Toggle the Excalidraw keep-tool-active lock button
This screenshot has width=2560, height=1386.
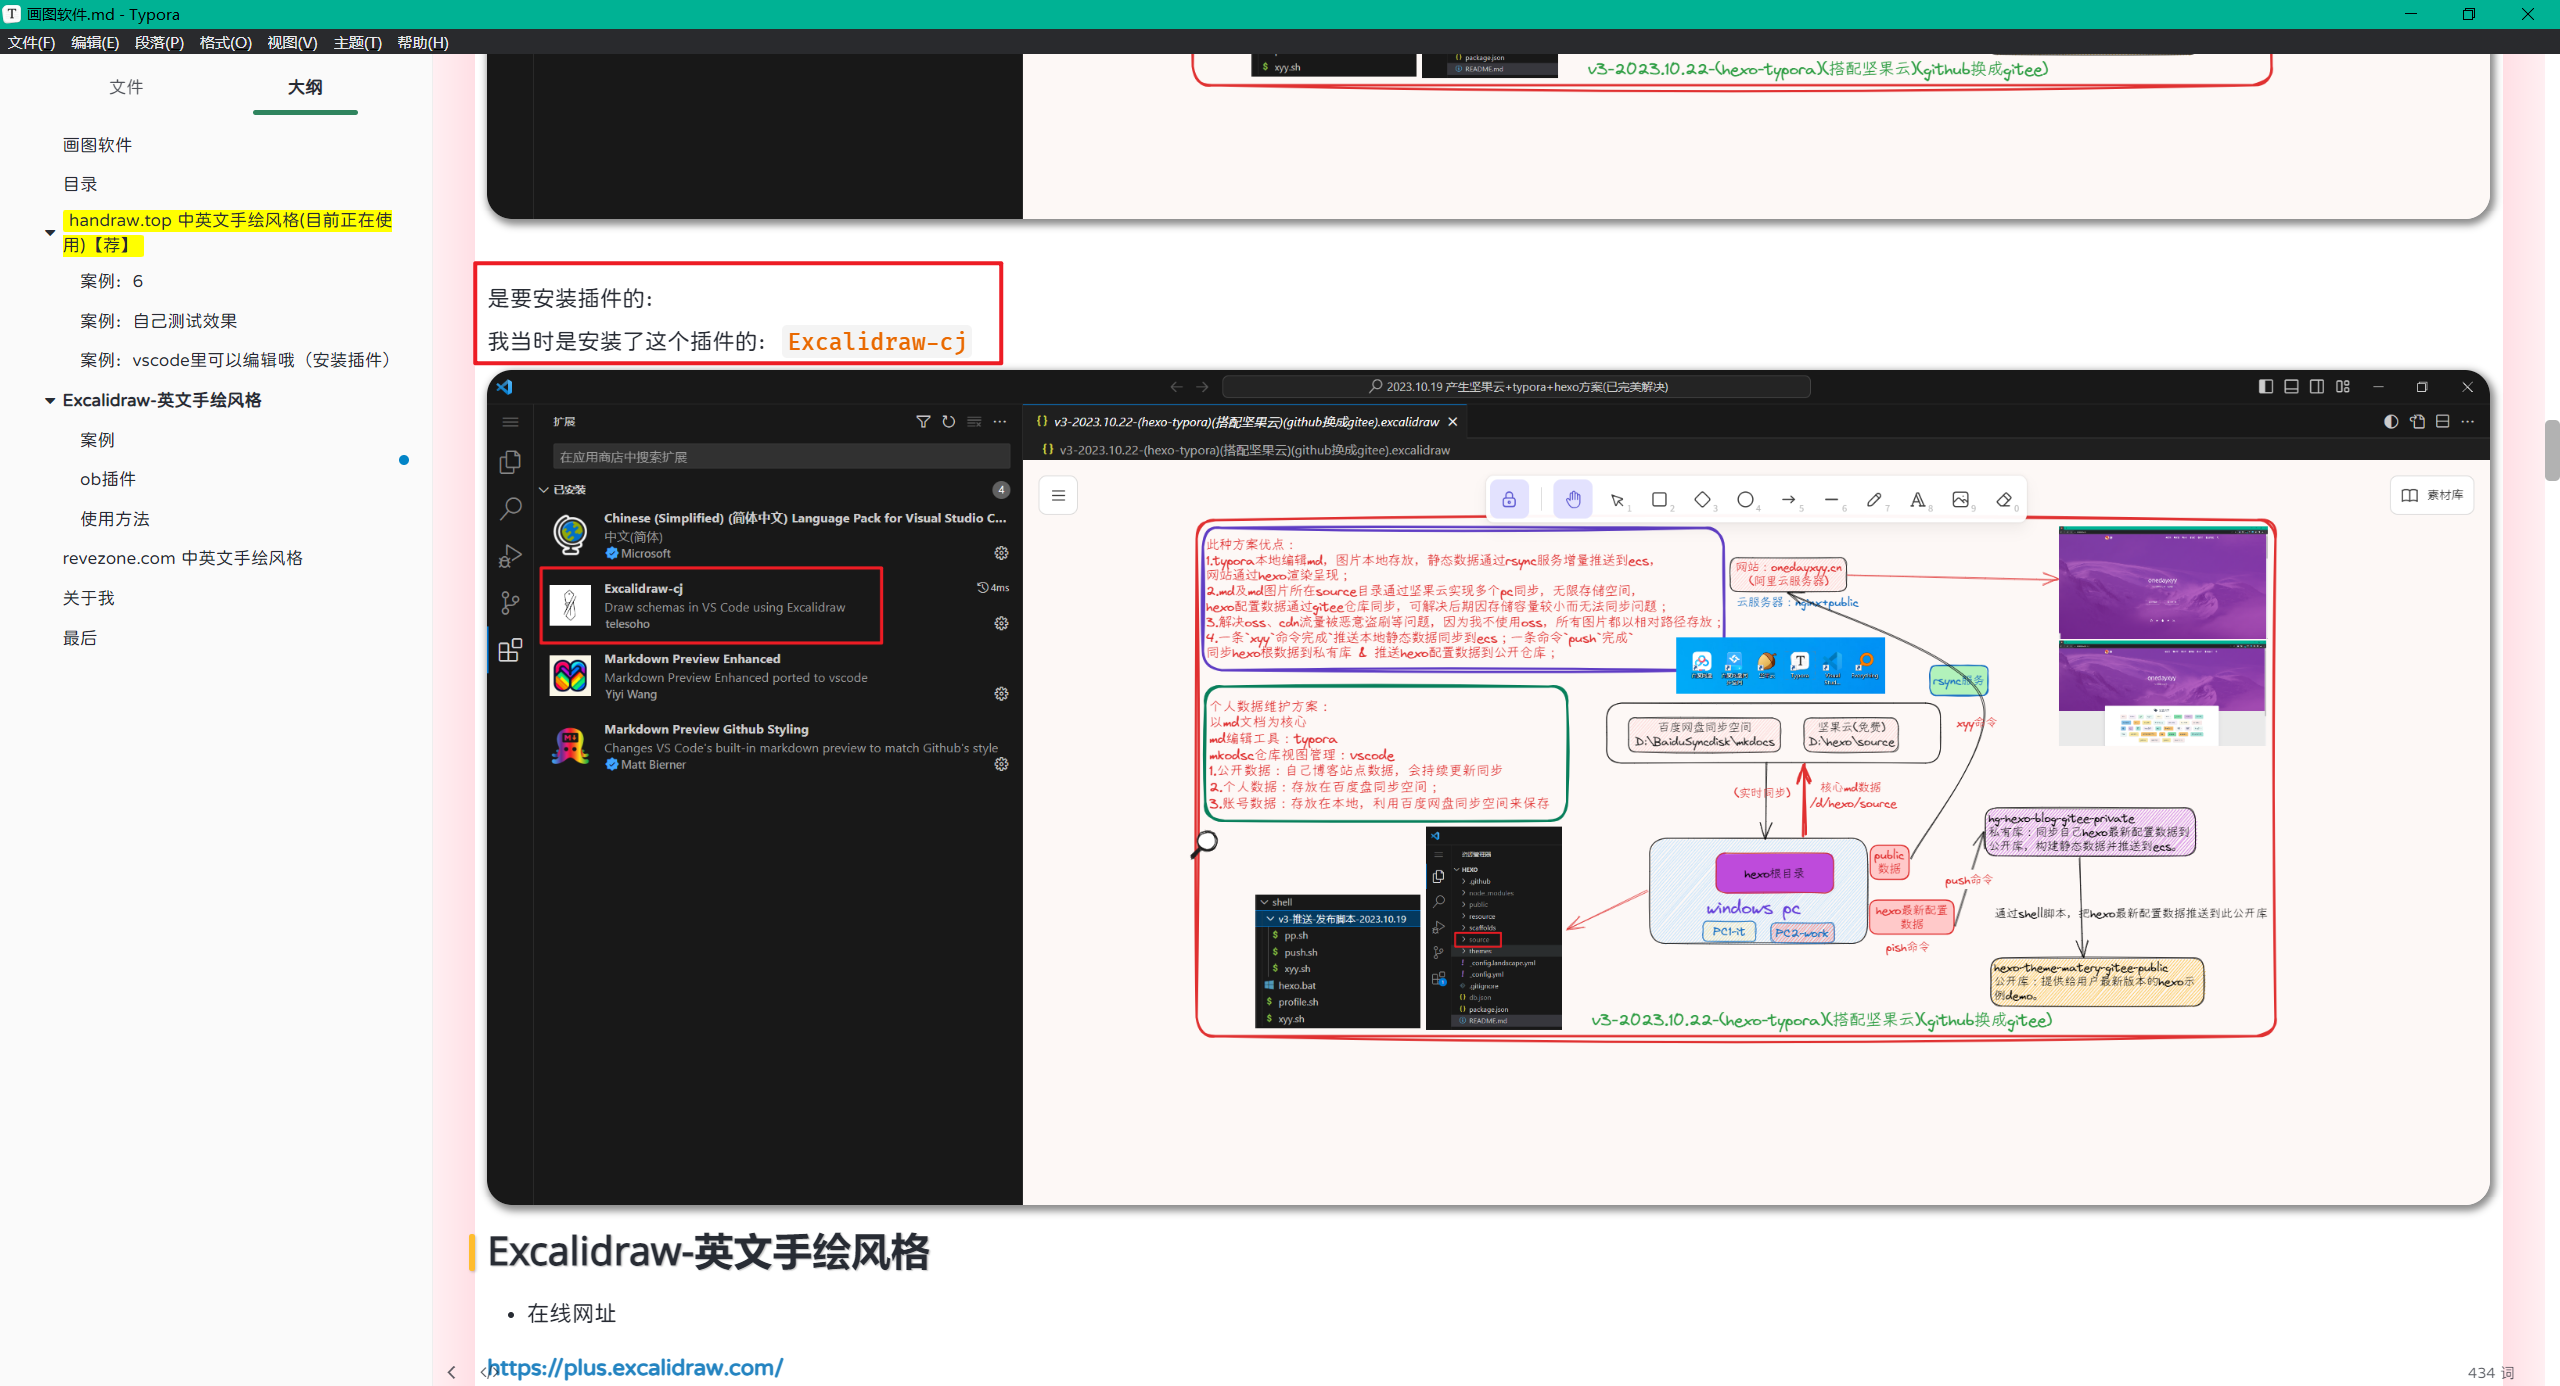tap(1509, 499)
